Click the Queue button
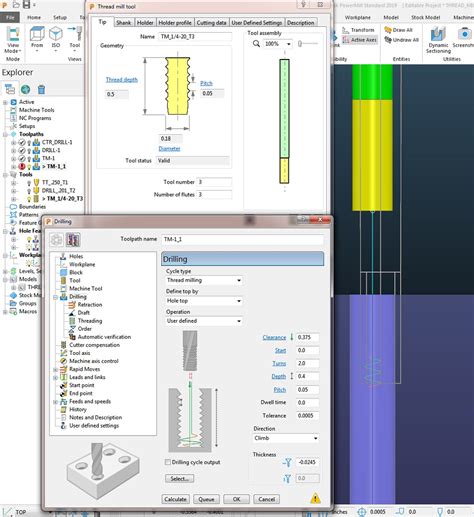Screen dimensions: 474x517 click(206, 499)
